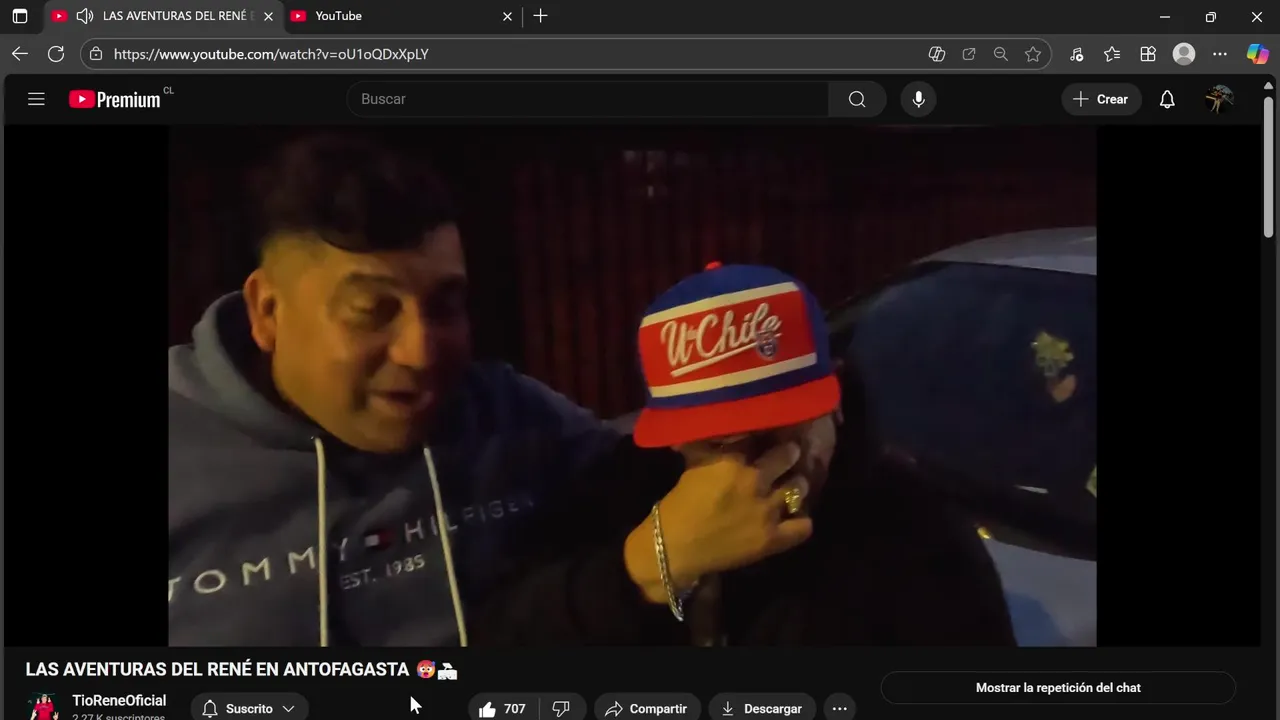The width and height of the screenshot is (1280, 720).
Task: Open the Favorites list icon
Action: [1112, 54]
